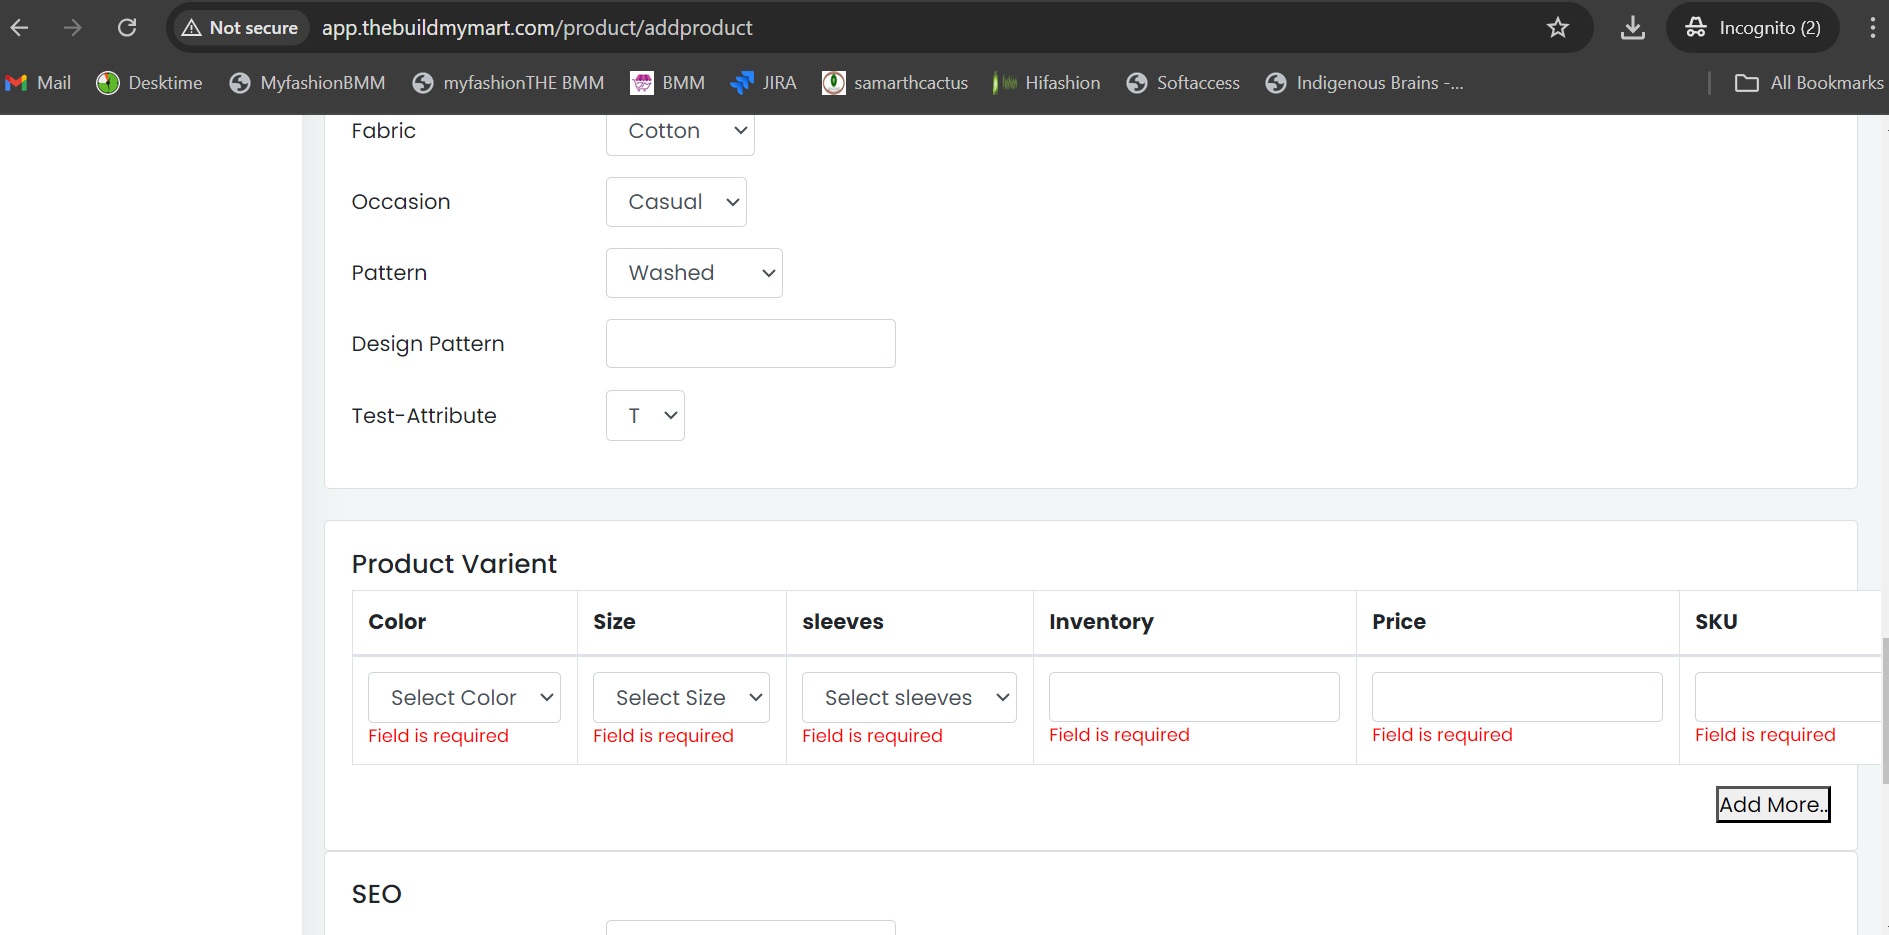Click the browser forward arrow
Viewport: 1889px width, 935px height.
[72, 28]
